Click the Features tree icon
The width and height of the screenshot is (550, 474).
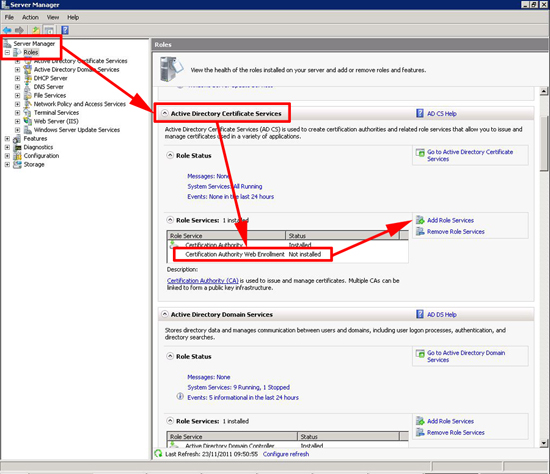click(x=17, y=139)
